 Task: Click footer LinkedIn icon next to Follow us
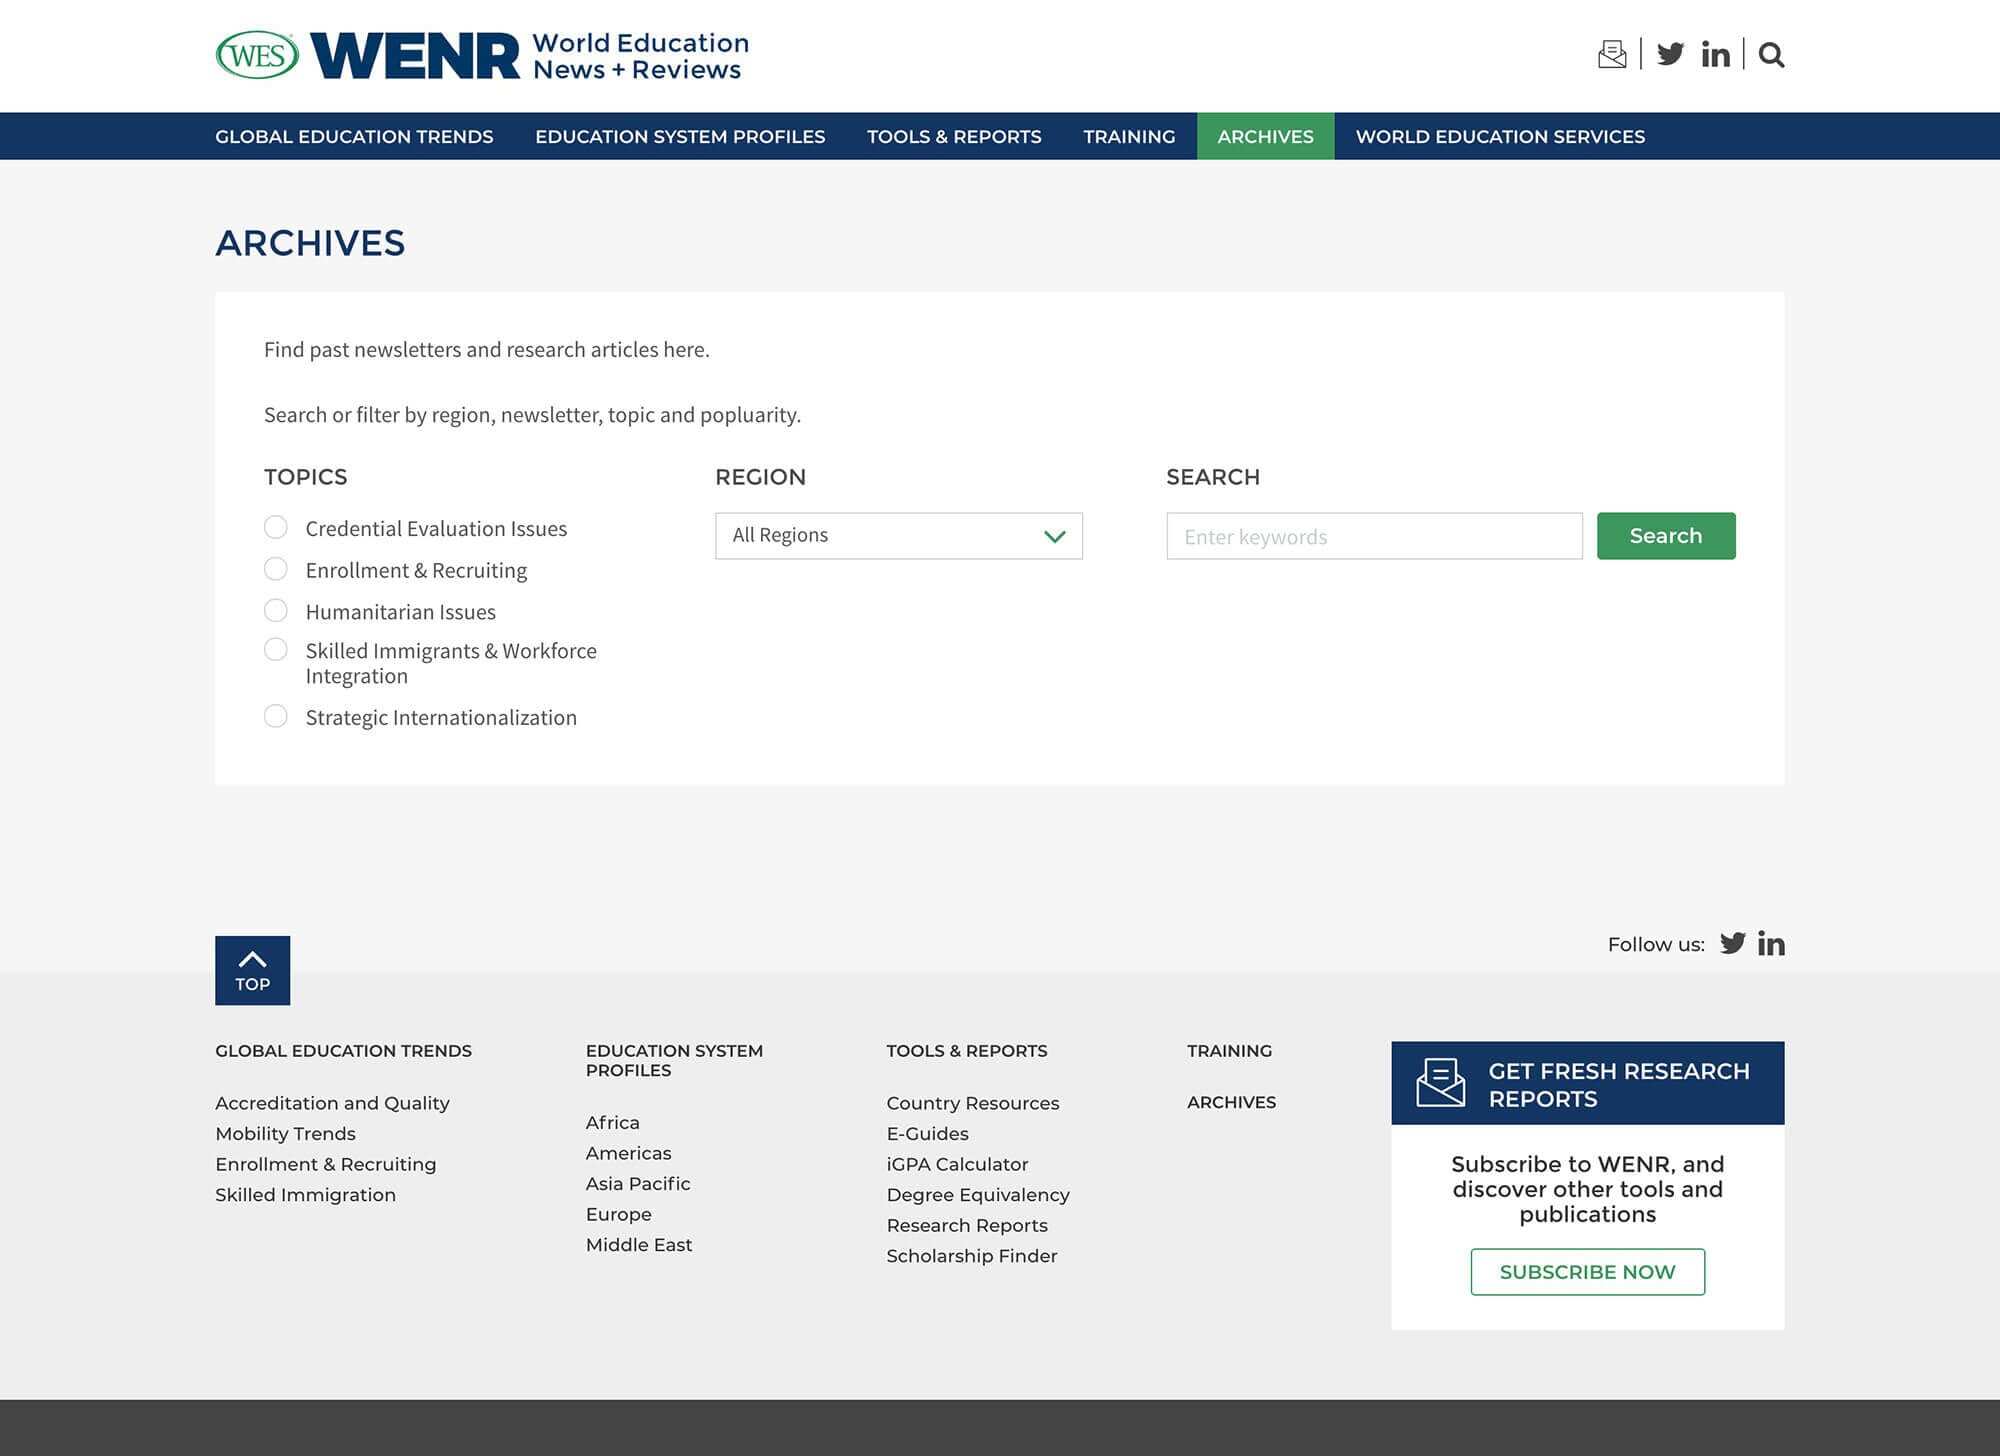point(1771,943)
